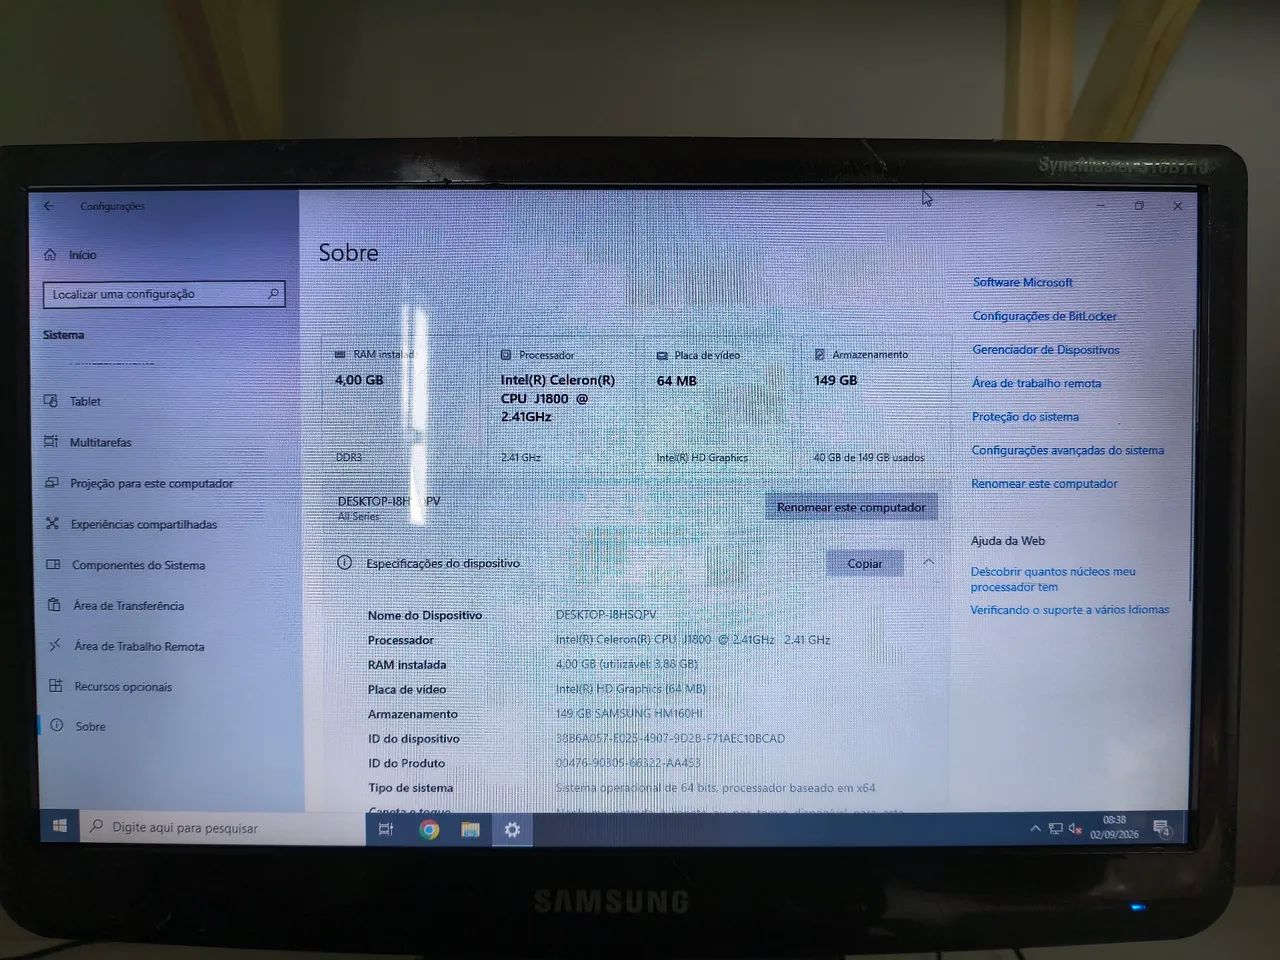Open Área de trabalho remota link

(1036, 383)
